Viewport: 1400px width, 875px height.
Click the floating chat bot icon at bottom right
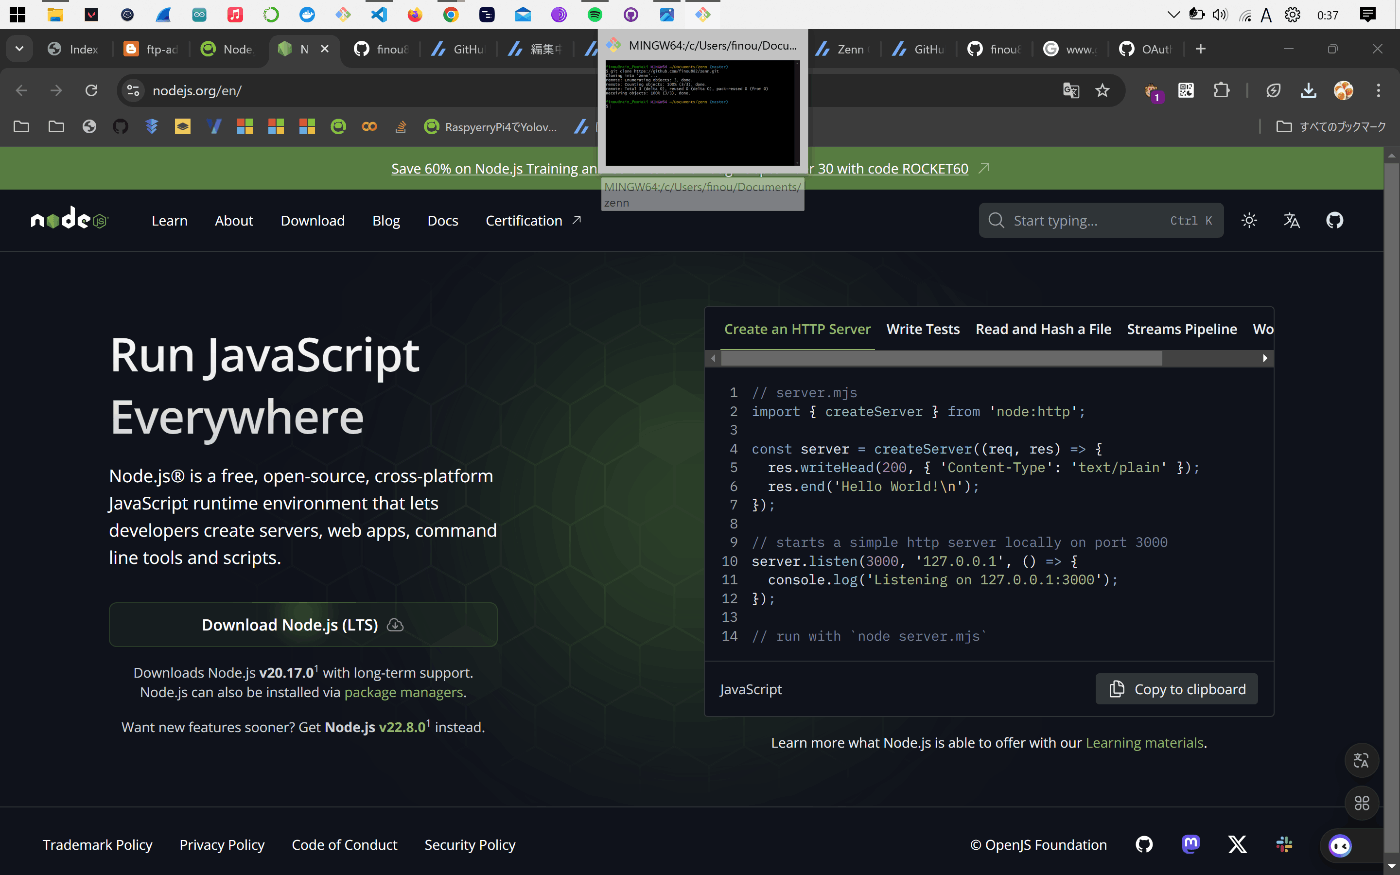(1340, 846)
